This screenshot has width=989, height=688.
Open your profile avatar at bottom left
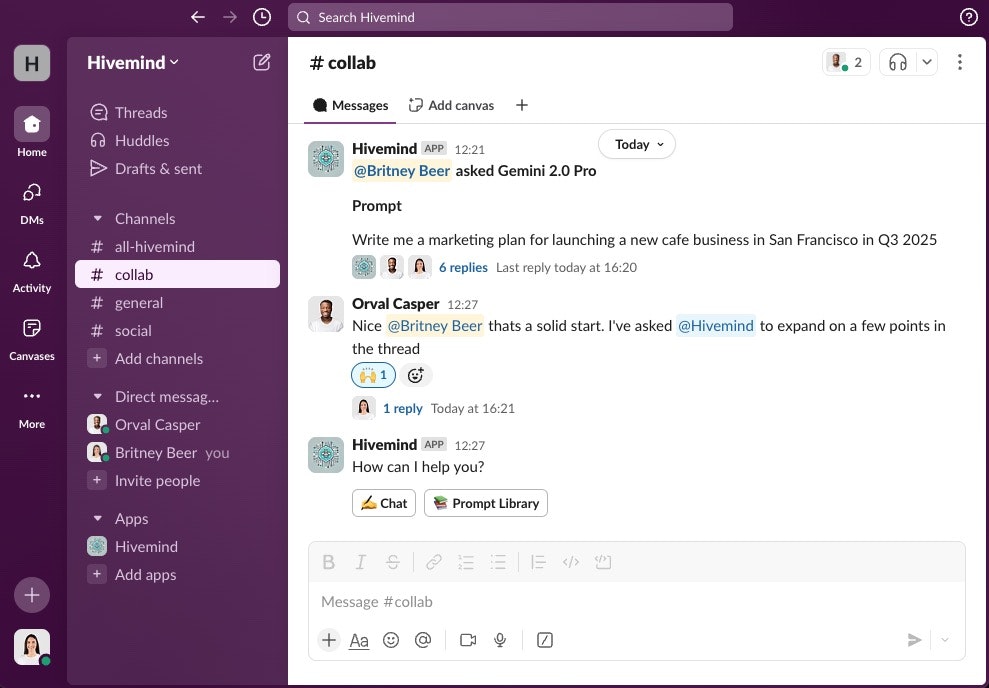[32, 646]
